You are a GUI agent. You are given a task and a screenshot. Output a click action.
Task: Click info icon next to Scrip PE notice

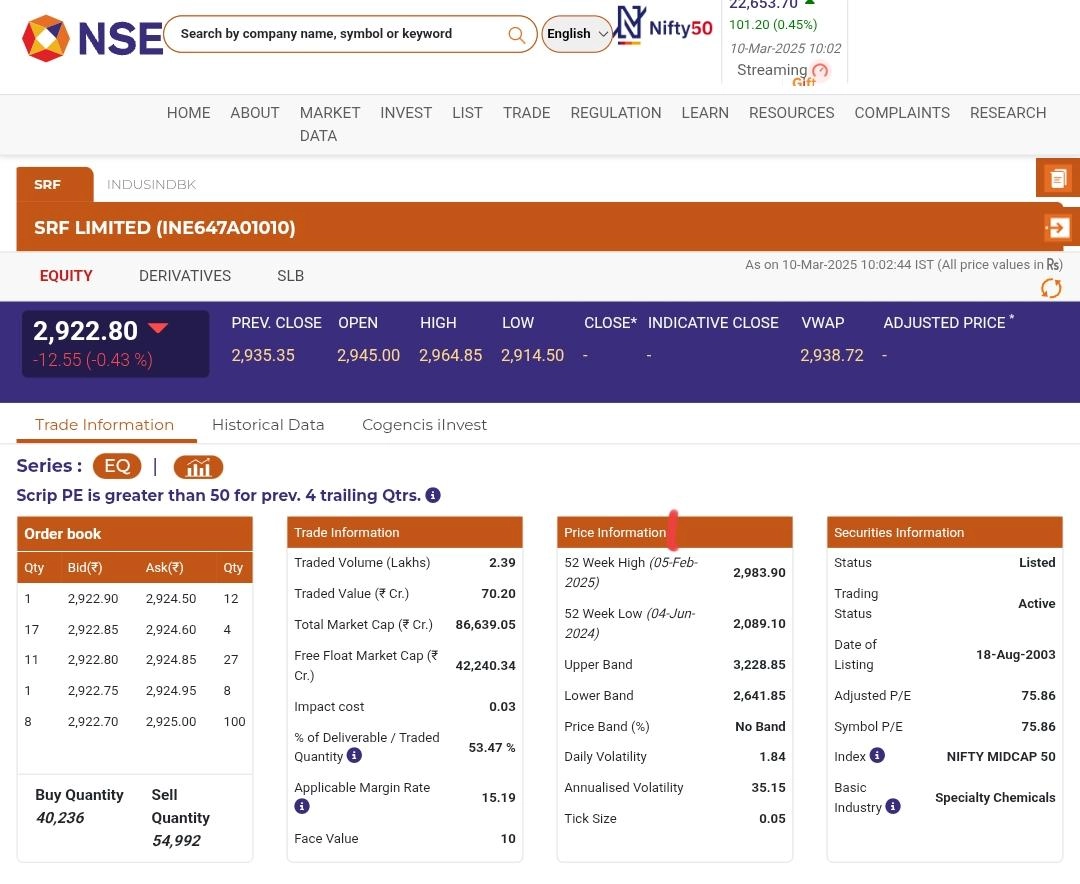tap(433, 495)
